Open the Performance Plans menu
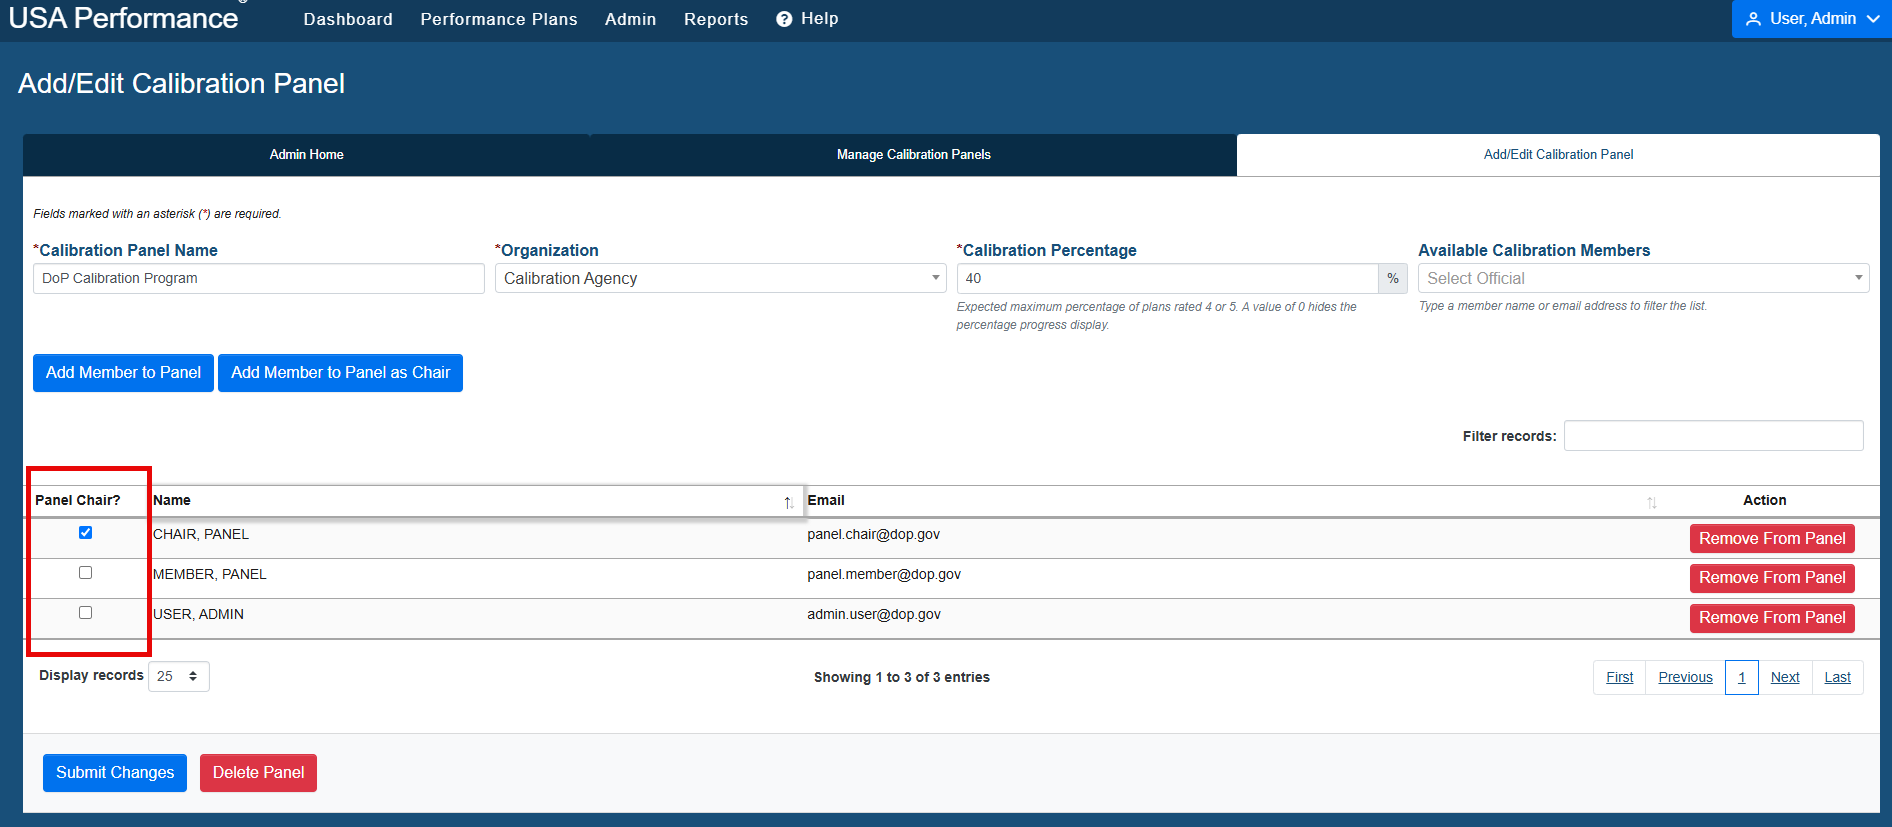 pyautogui.click(x=499, y=19)
